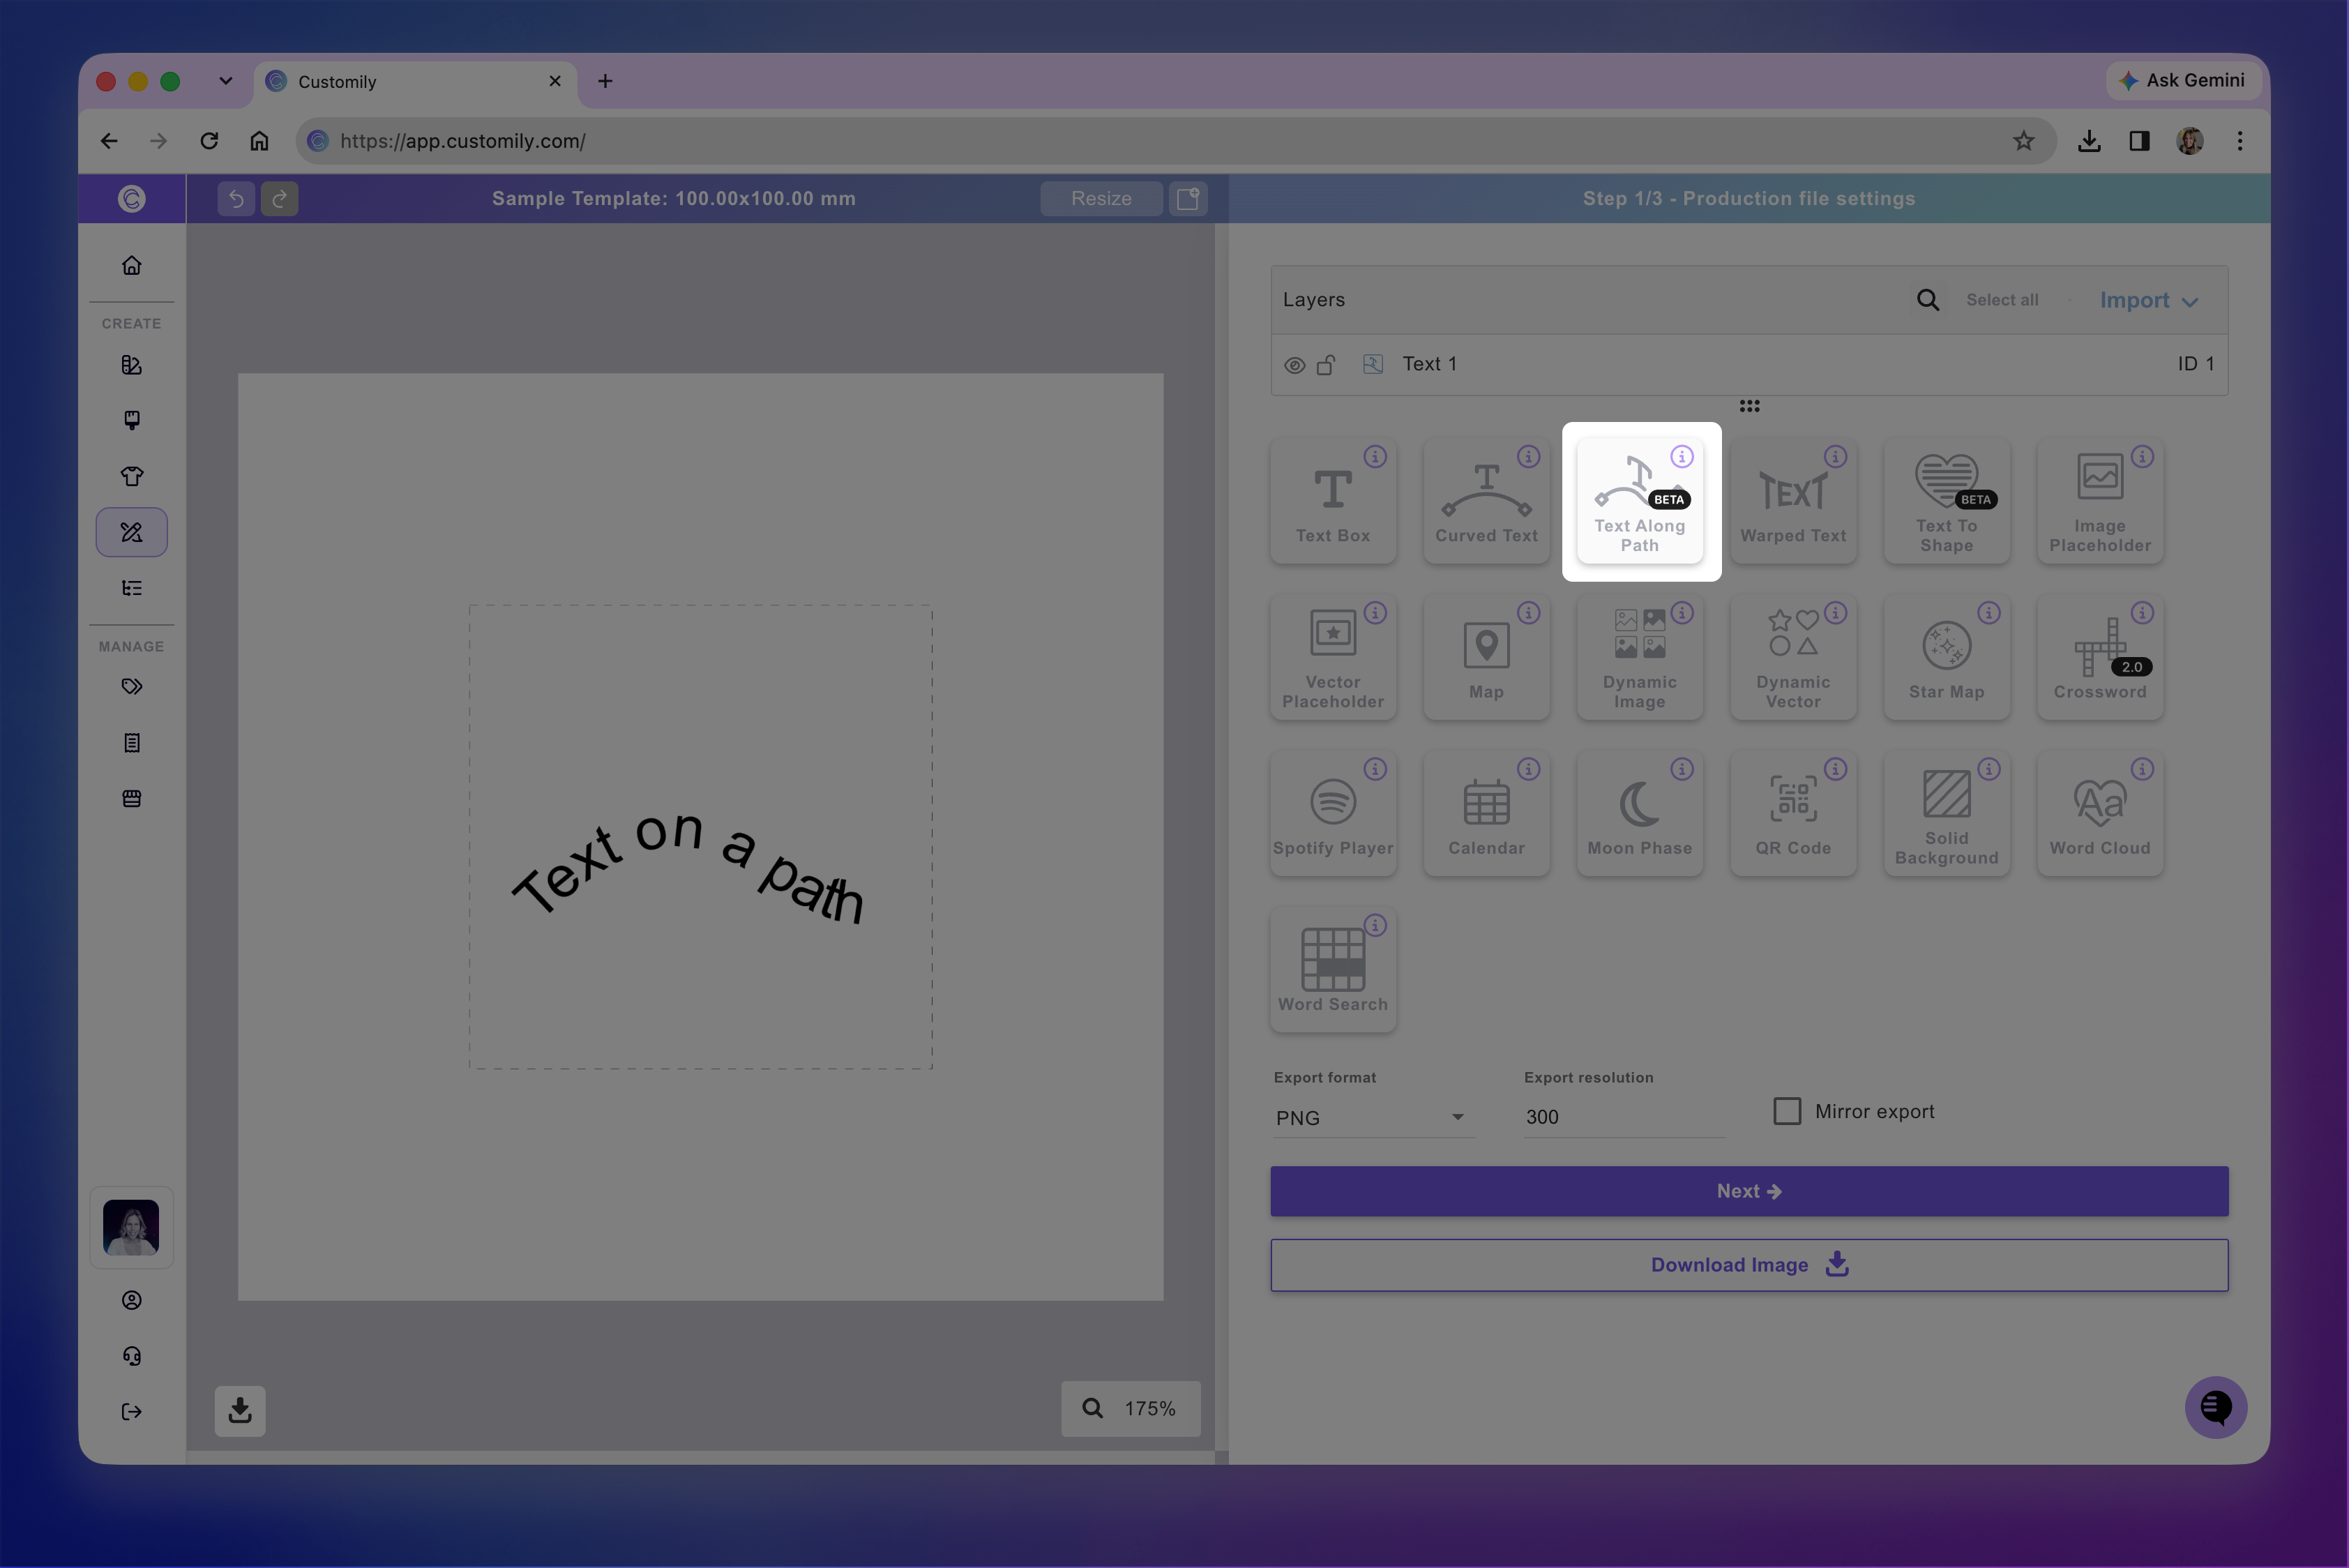Open the 175% zoom control
Viewport: 2349px width, 1568px height.
tap(1131, 1408)
